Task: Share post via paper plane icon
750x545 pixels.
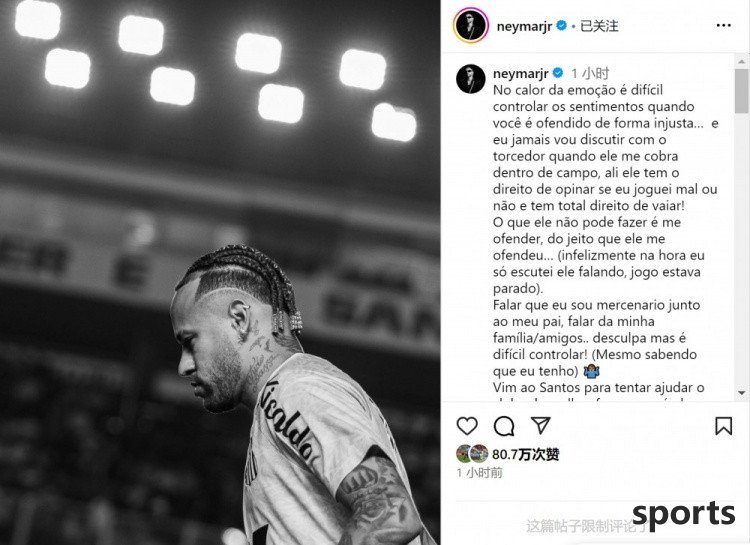Action: (540, 425)
